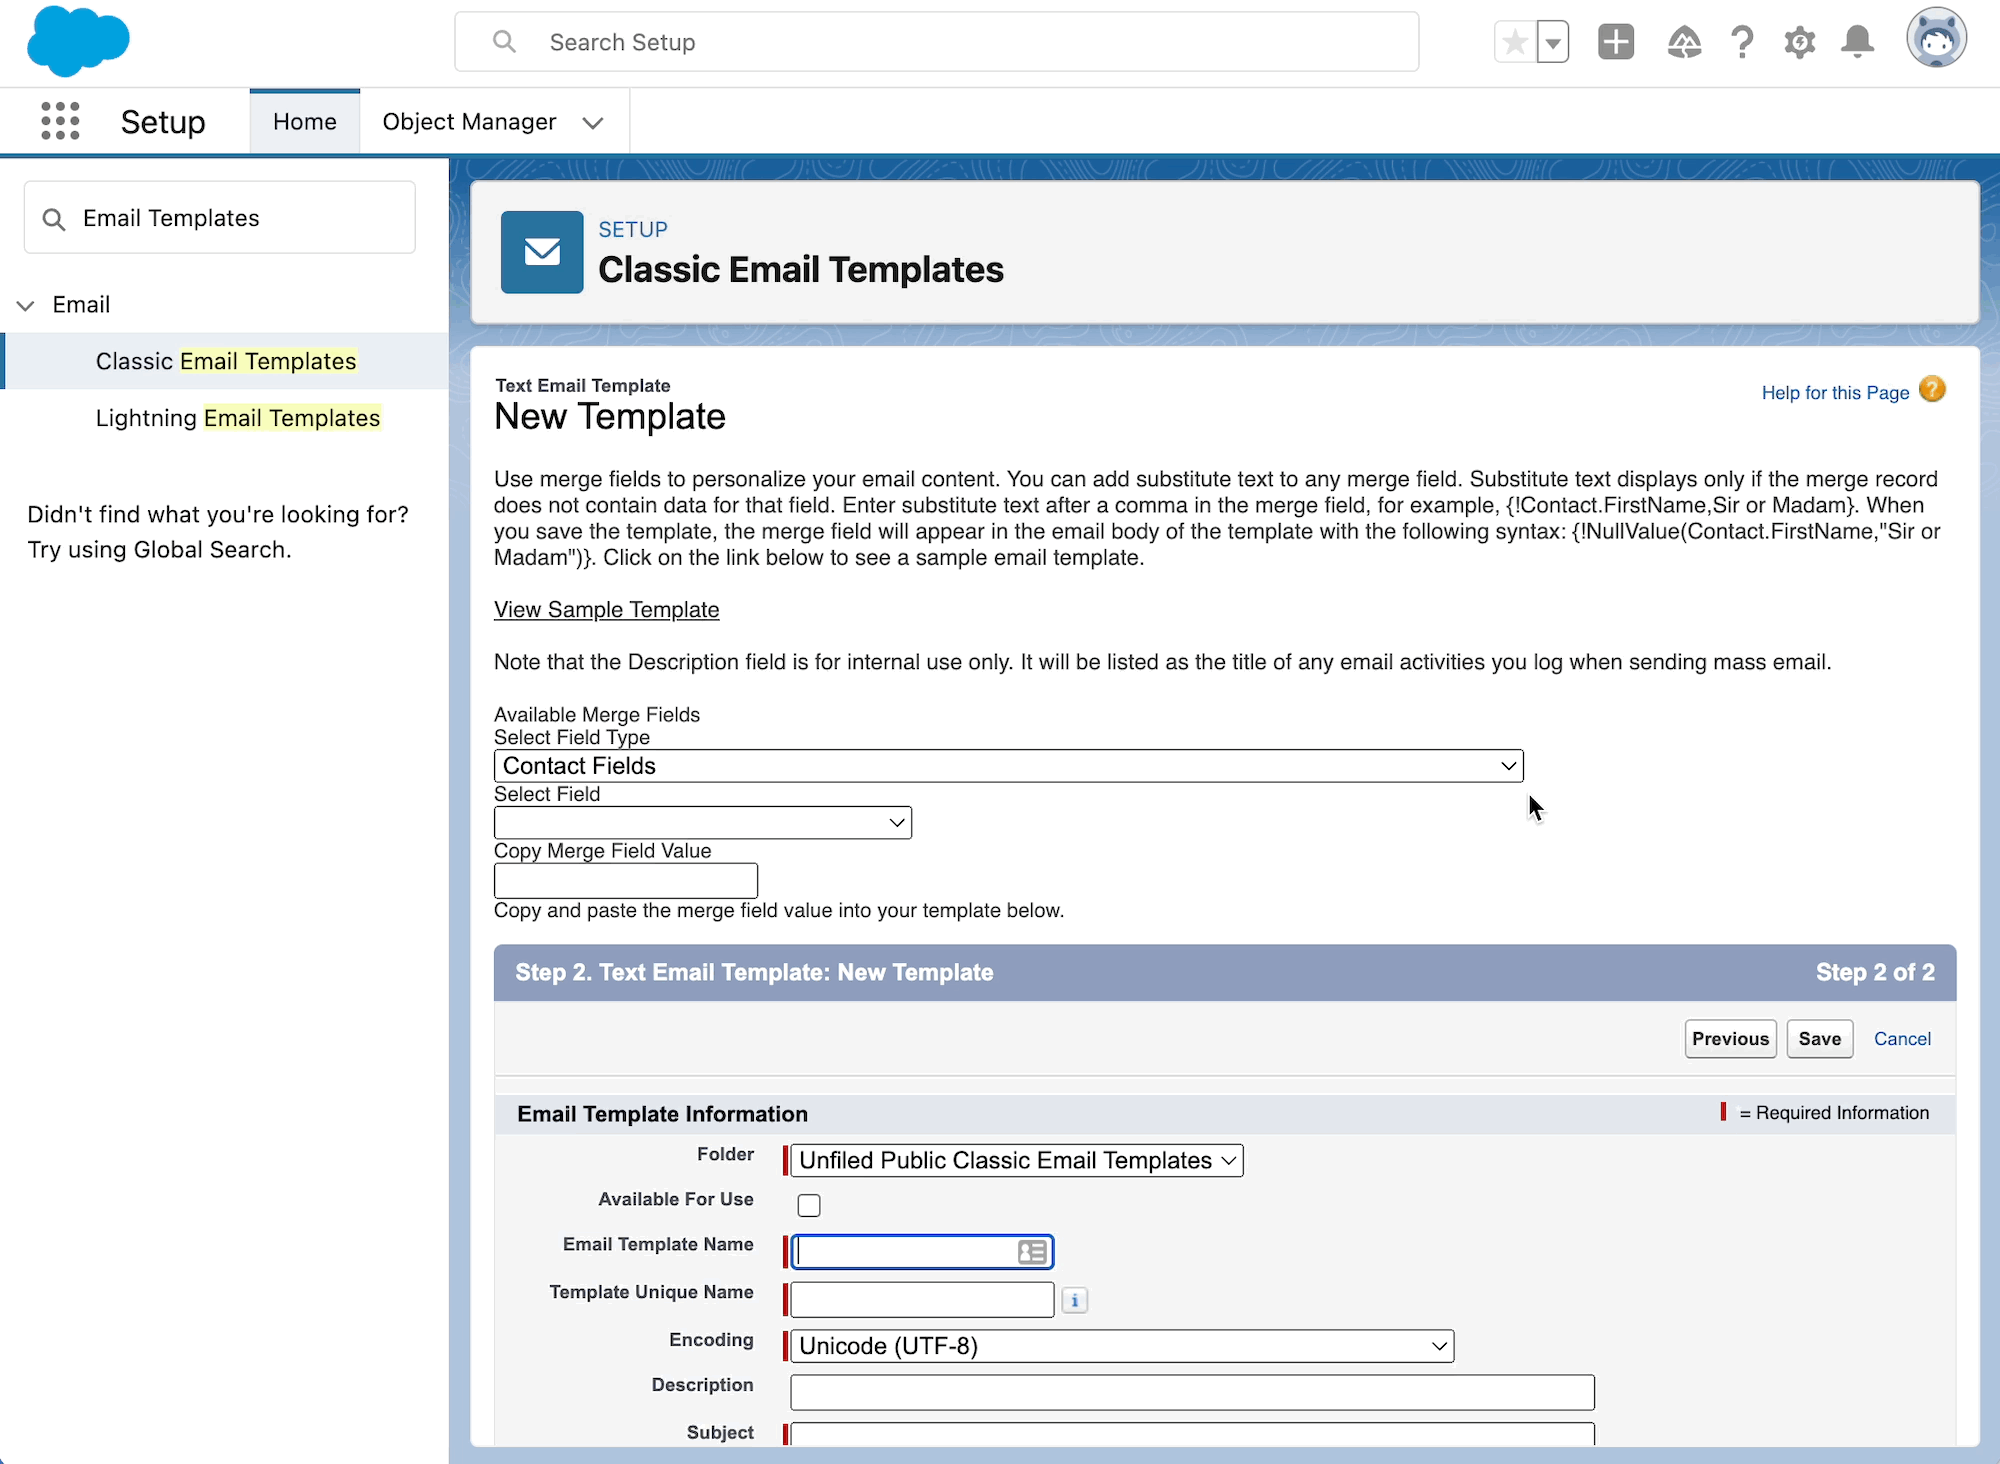
Task: Click the info icon beside Template Unique Name
Action: [1075, 1301]
